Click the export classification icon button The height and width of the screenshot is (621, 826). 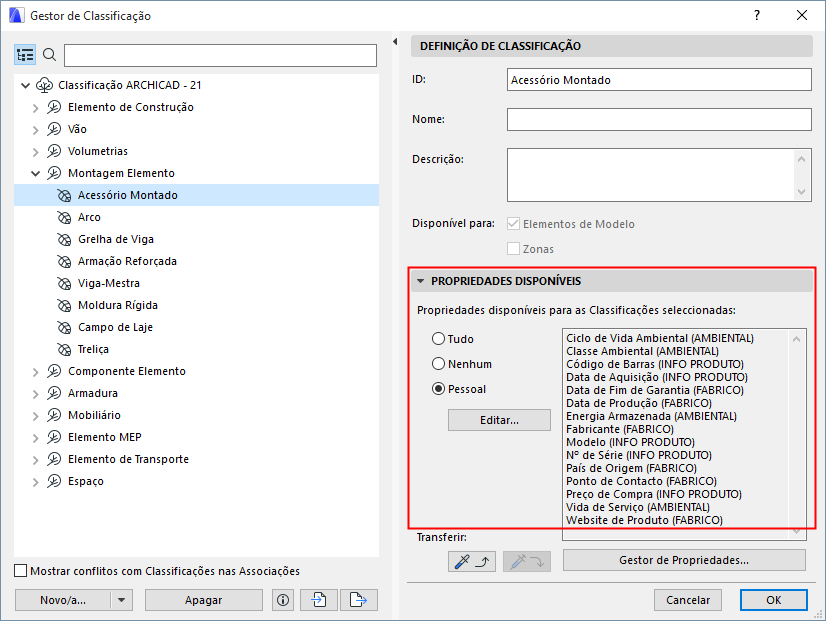coord(359,600)
